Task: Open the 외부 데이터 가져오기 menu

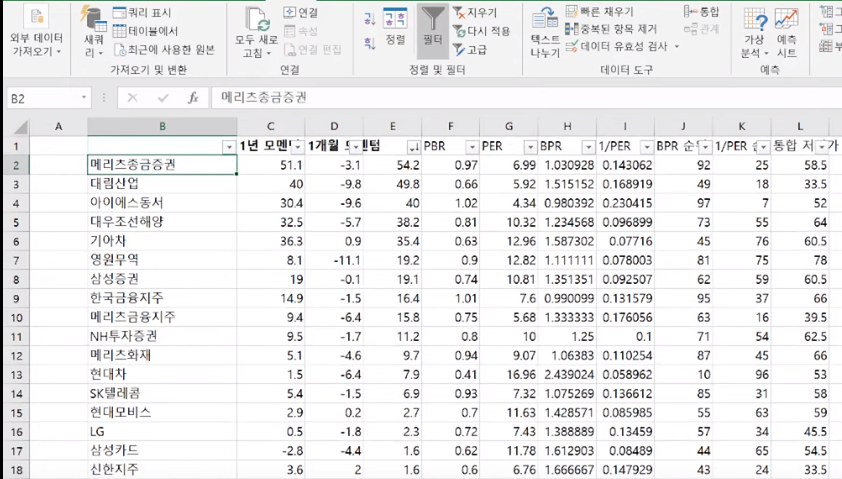Action: 37,32
